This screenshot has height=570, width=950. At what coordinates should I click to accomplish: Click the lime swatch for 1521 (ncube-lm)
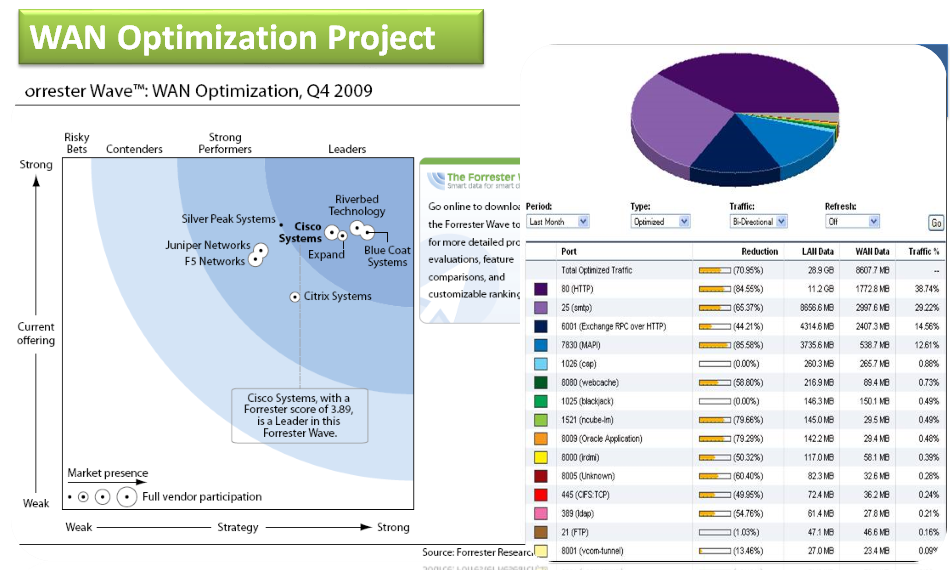pyautogui.click(x=540, y=420)
